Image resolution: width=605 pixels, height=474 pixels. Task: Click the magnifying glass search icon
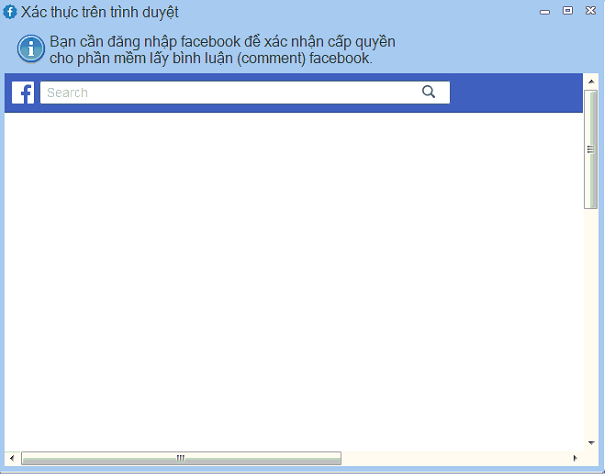point(428,92)
